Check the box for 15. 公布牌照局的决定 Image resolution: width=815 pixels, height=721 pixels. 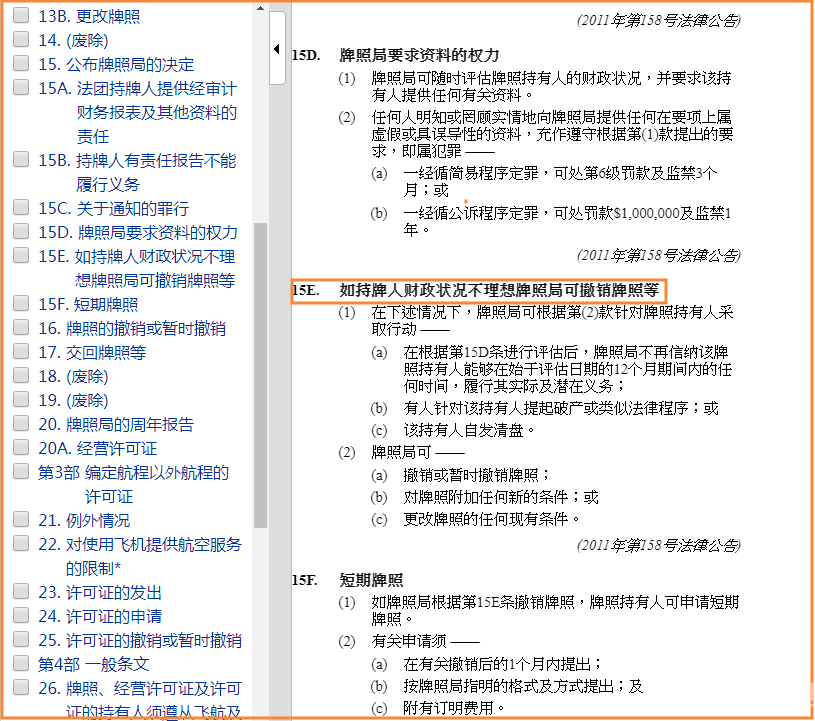tap(21, 63)
